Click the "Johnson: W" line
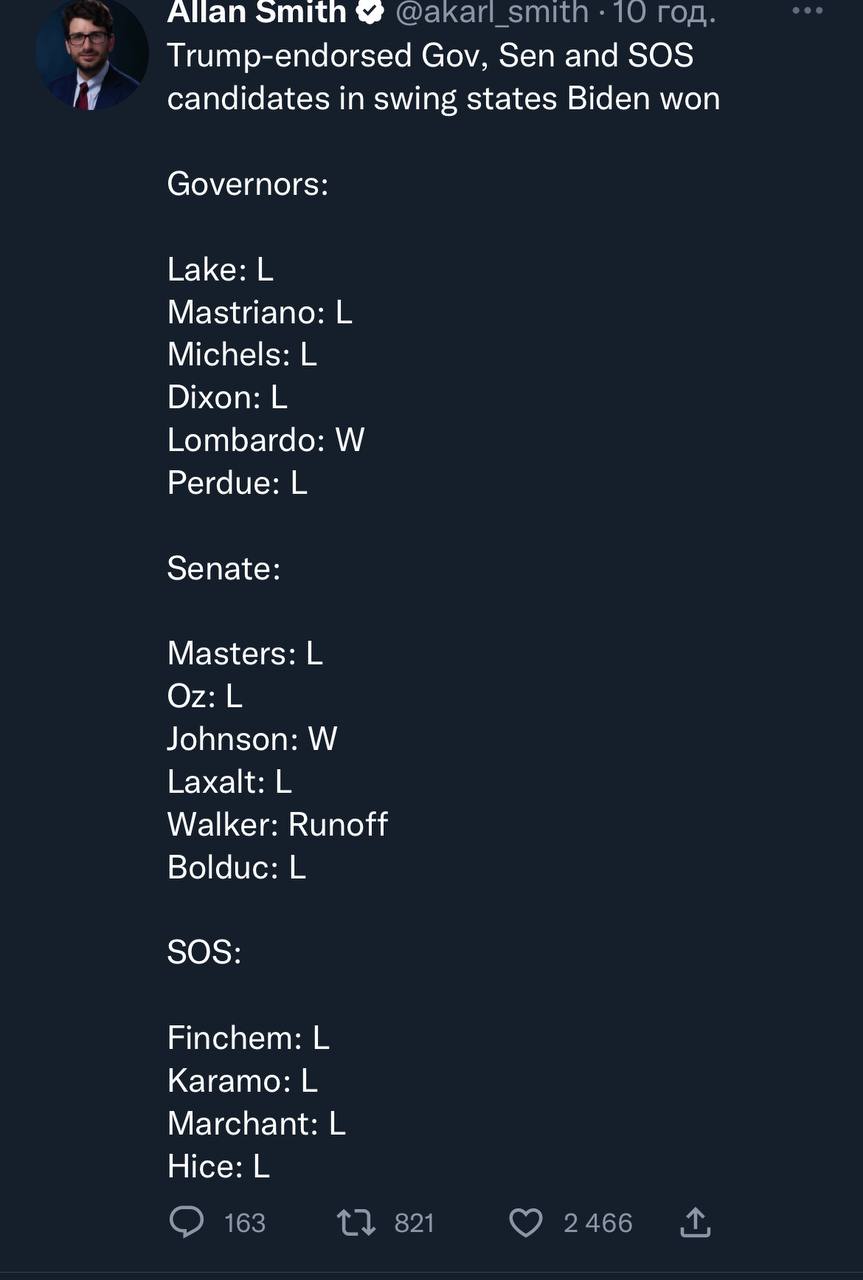The width and height of the screenshot is (863, 1280). (x=252, y=739)
